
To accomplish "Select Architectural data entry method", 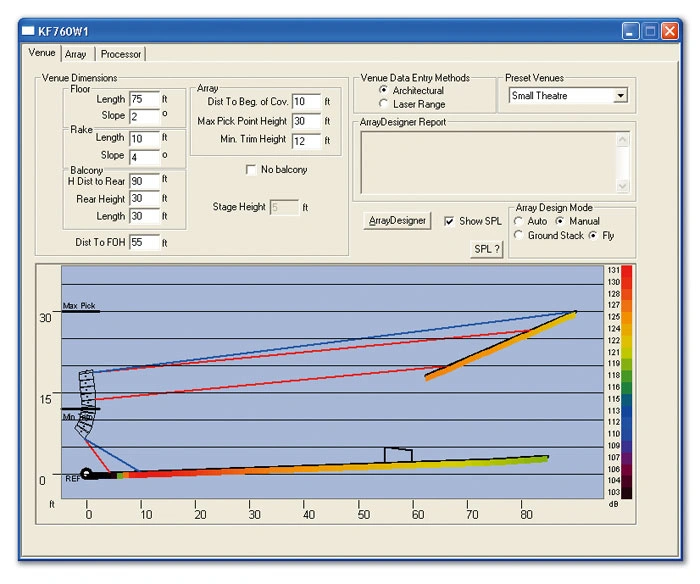I will pos(384,91).
